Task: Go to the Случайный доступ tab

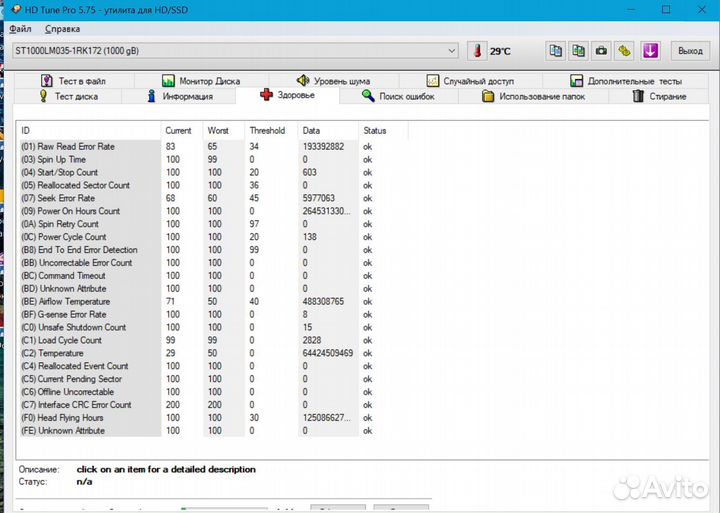Action: tap(470, 81)
